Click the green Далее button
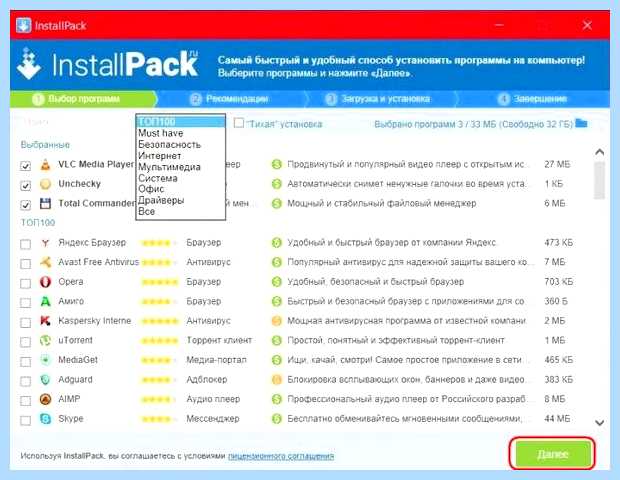The image size is (620, 480). [x=552, y=454]
